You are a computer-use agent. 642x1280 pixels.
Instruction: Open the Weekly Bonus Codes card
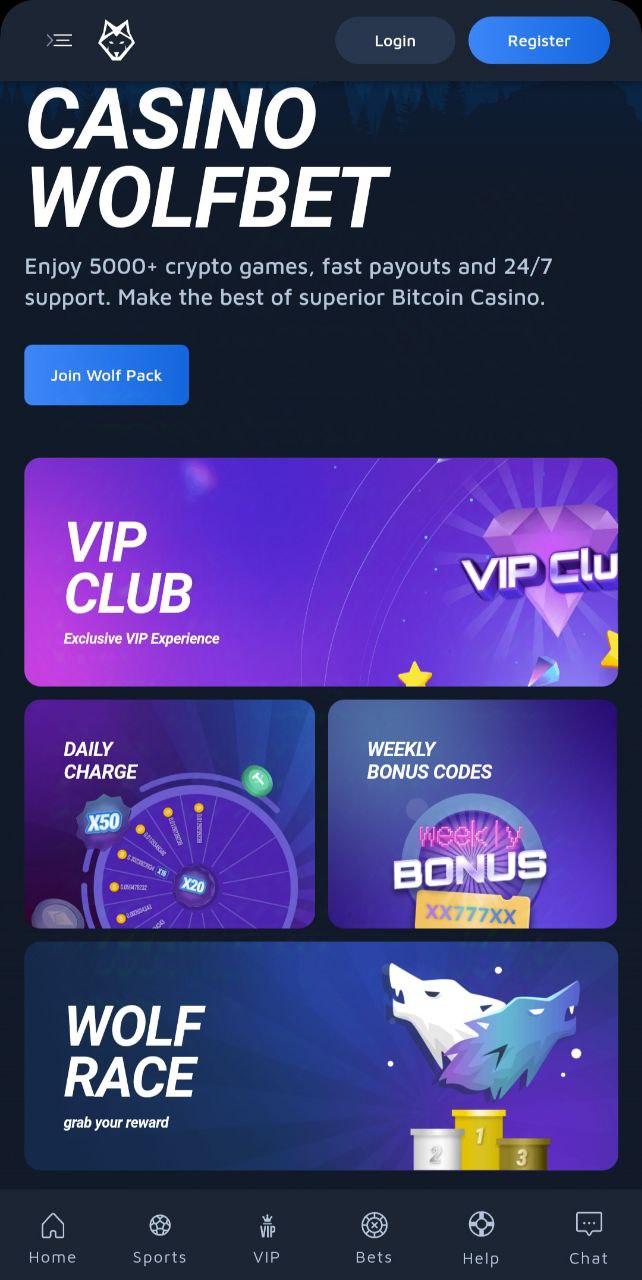click(x=473, y=814)
